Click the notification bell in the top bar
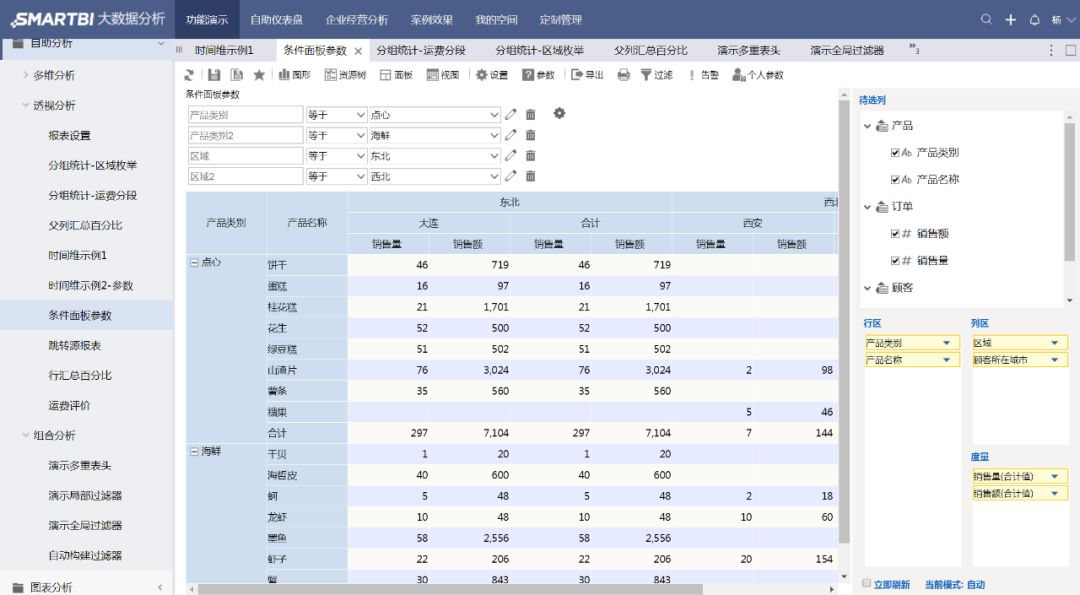The height and width of the screenshot is (595, 1080). coord(1035,19)
